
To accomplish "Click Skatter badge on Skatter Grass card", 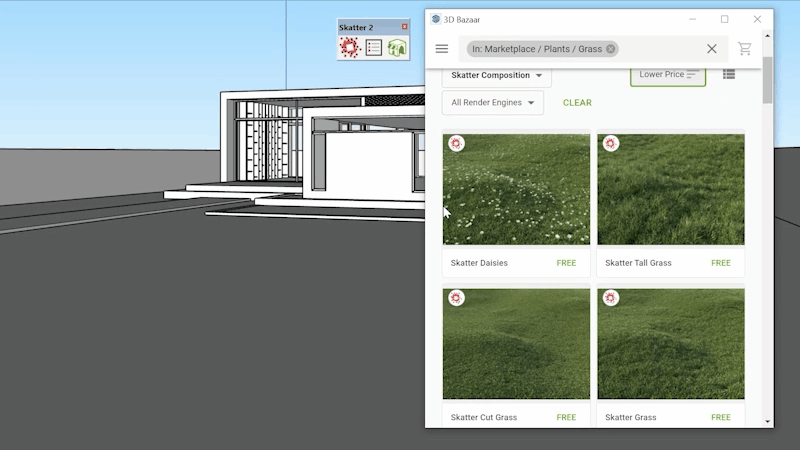I will pos(611,298).
